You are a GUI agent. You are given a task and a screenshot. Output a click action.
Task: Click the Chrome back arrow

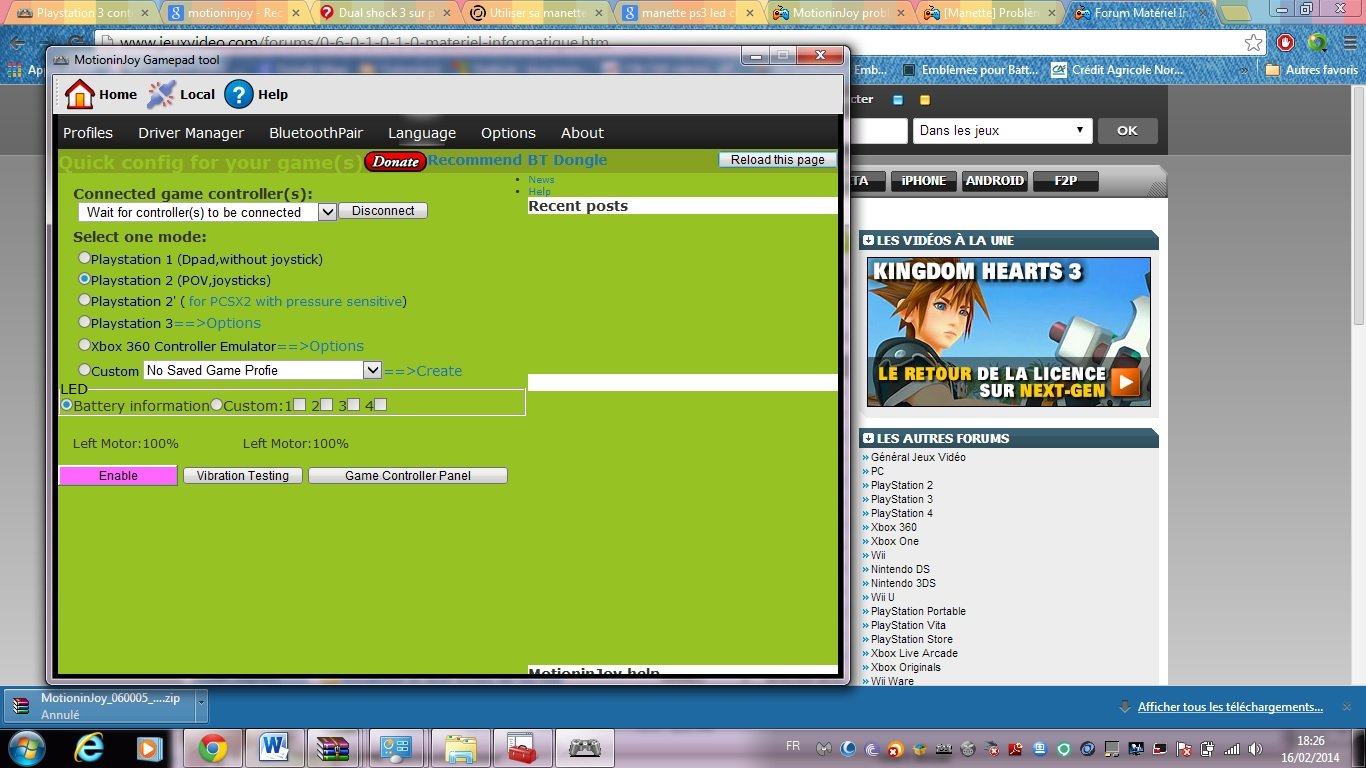coord(17,43)
